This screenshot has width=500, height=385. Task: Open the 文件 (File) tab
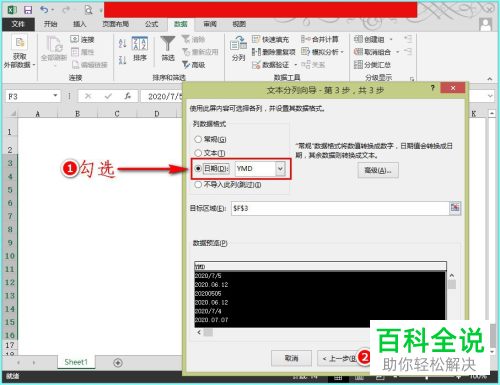coord(18,24)
